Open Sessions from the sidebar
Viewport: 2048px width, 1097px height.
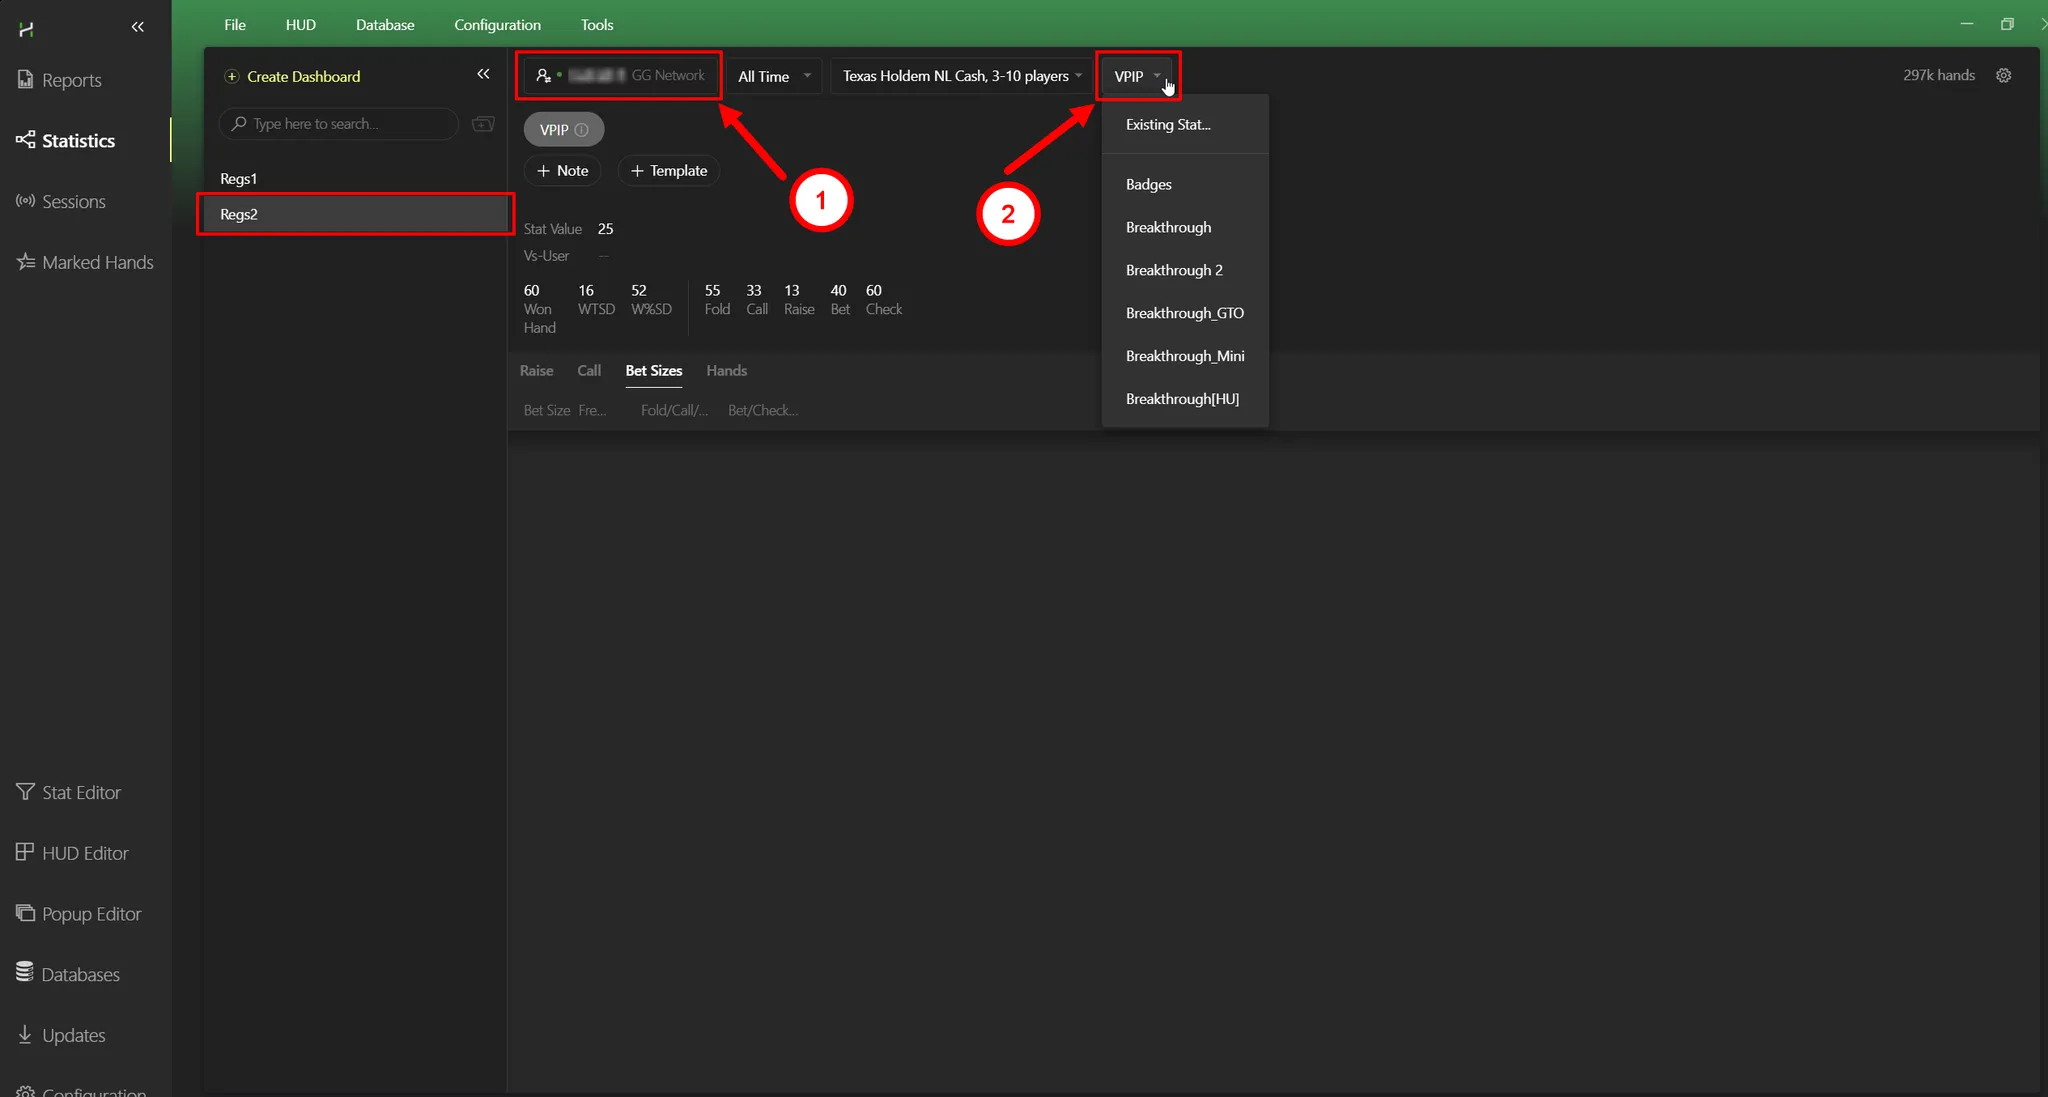coord(73,202)
